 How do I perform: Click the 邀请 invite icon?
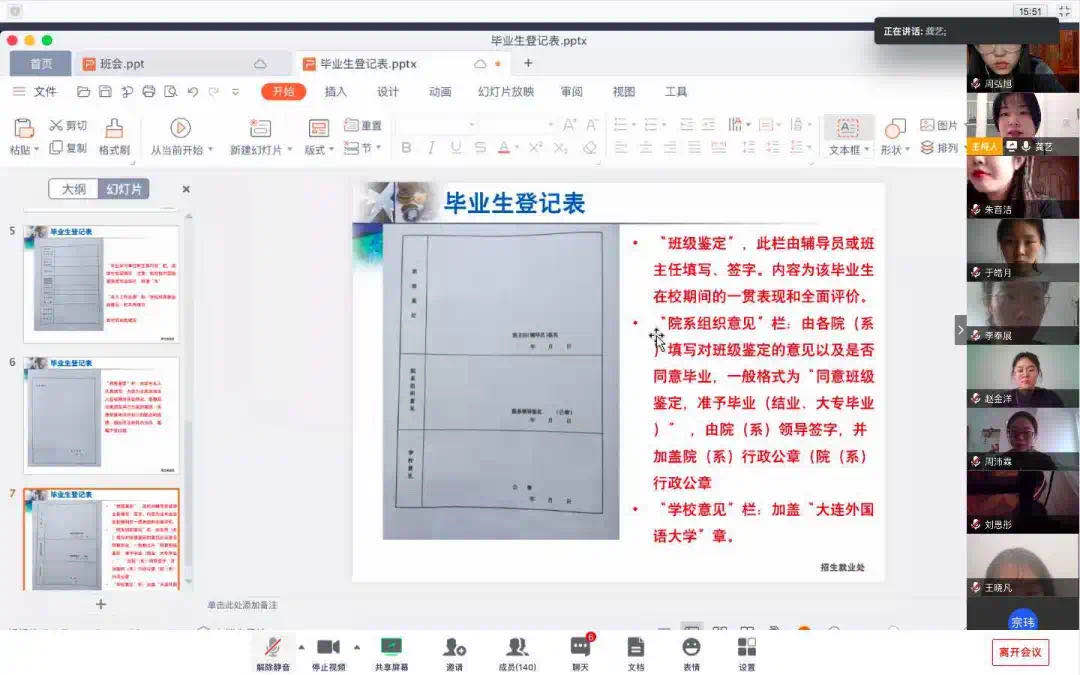(454, 647)
